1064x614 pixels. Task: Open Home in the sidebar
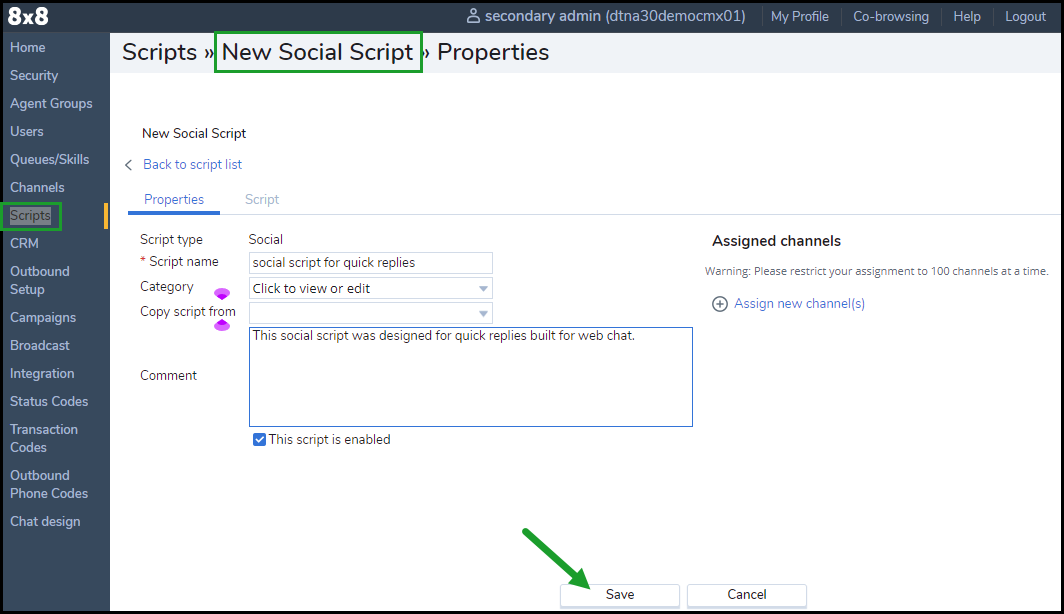[x=28, y=47]
